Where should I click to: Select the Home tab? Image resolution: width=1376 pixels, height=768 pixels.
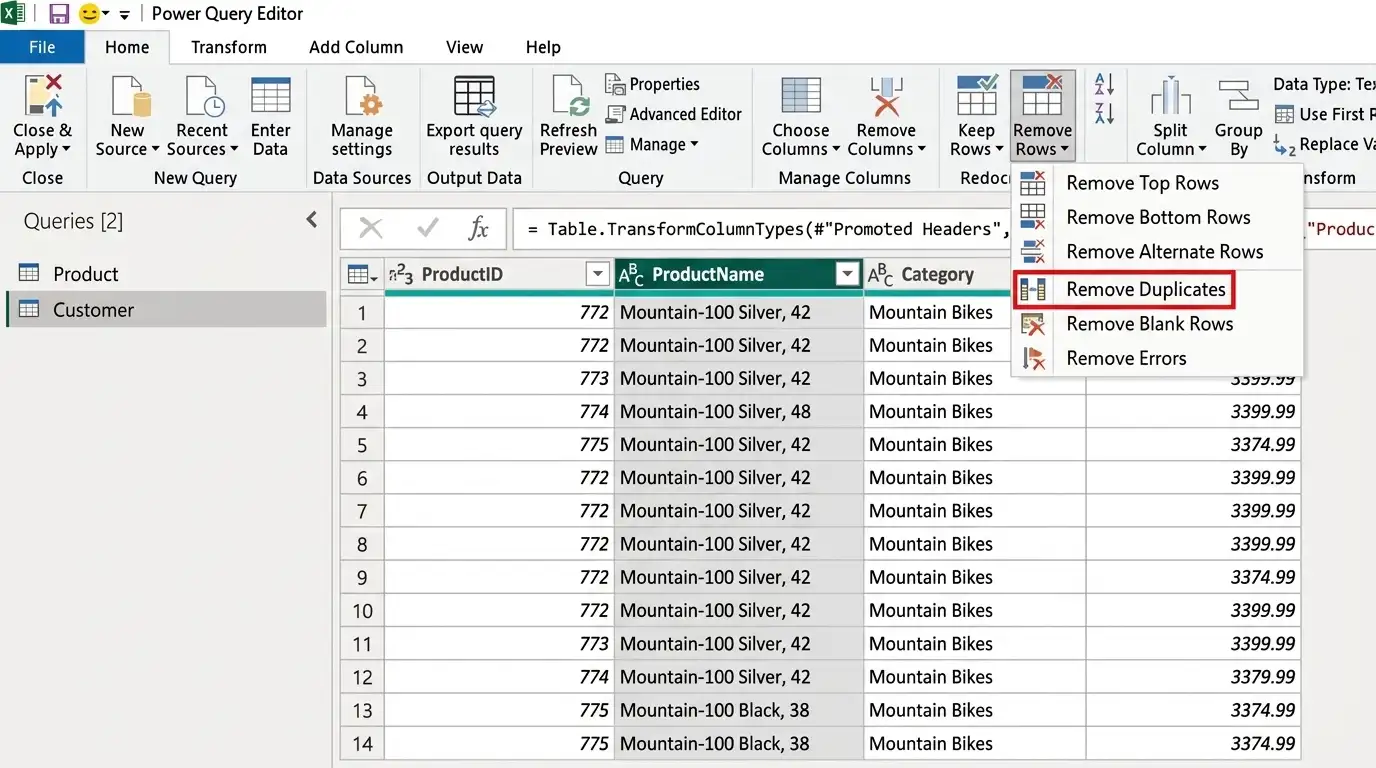point(127,47)
